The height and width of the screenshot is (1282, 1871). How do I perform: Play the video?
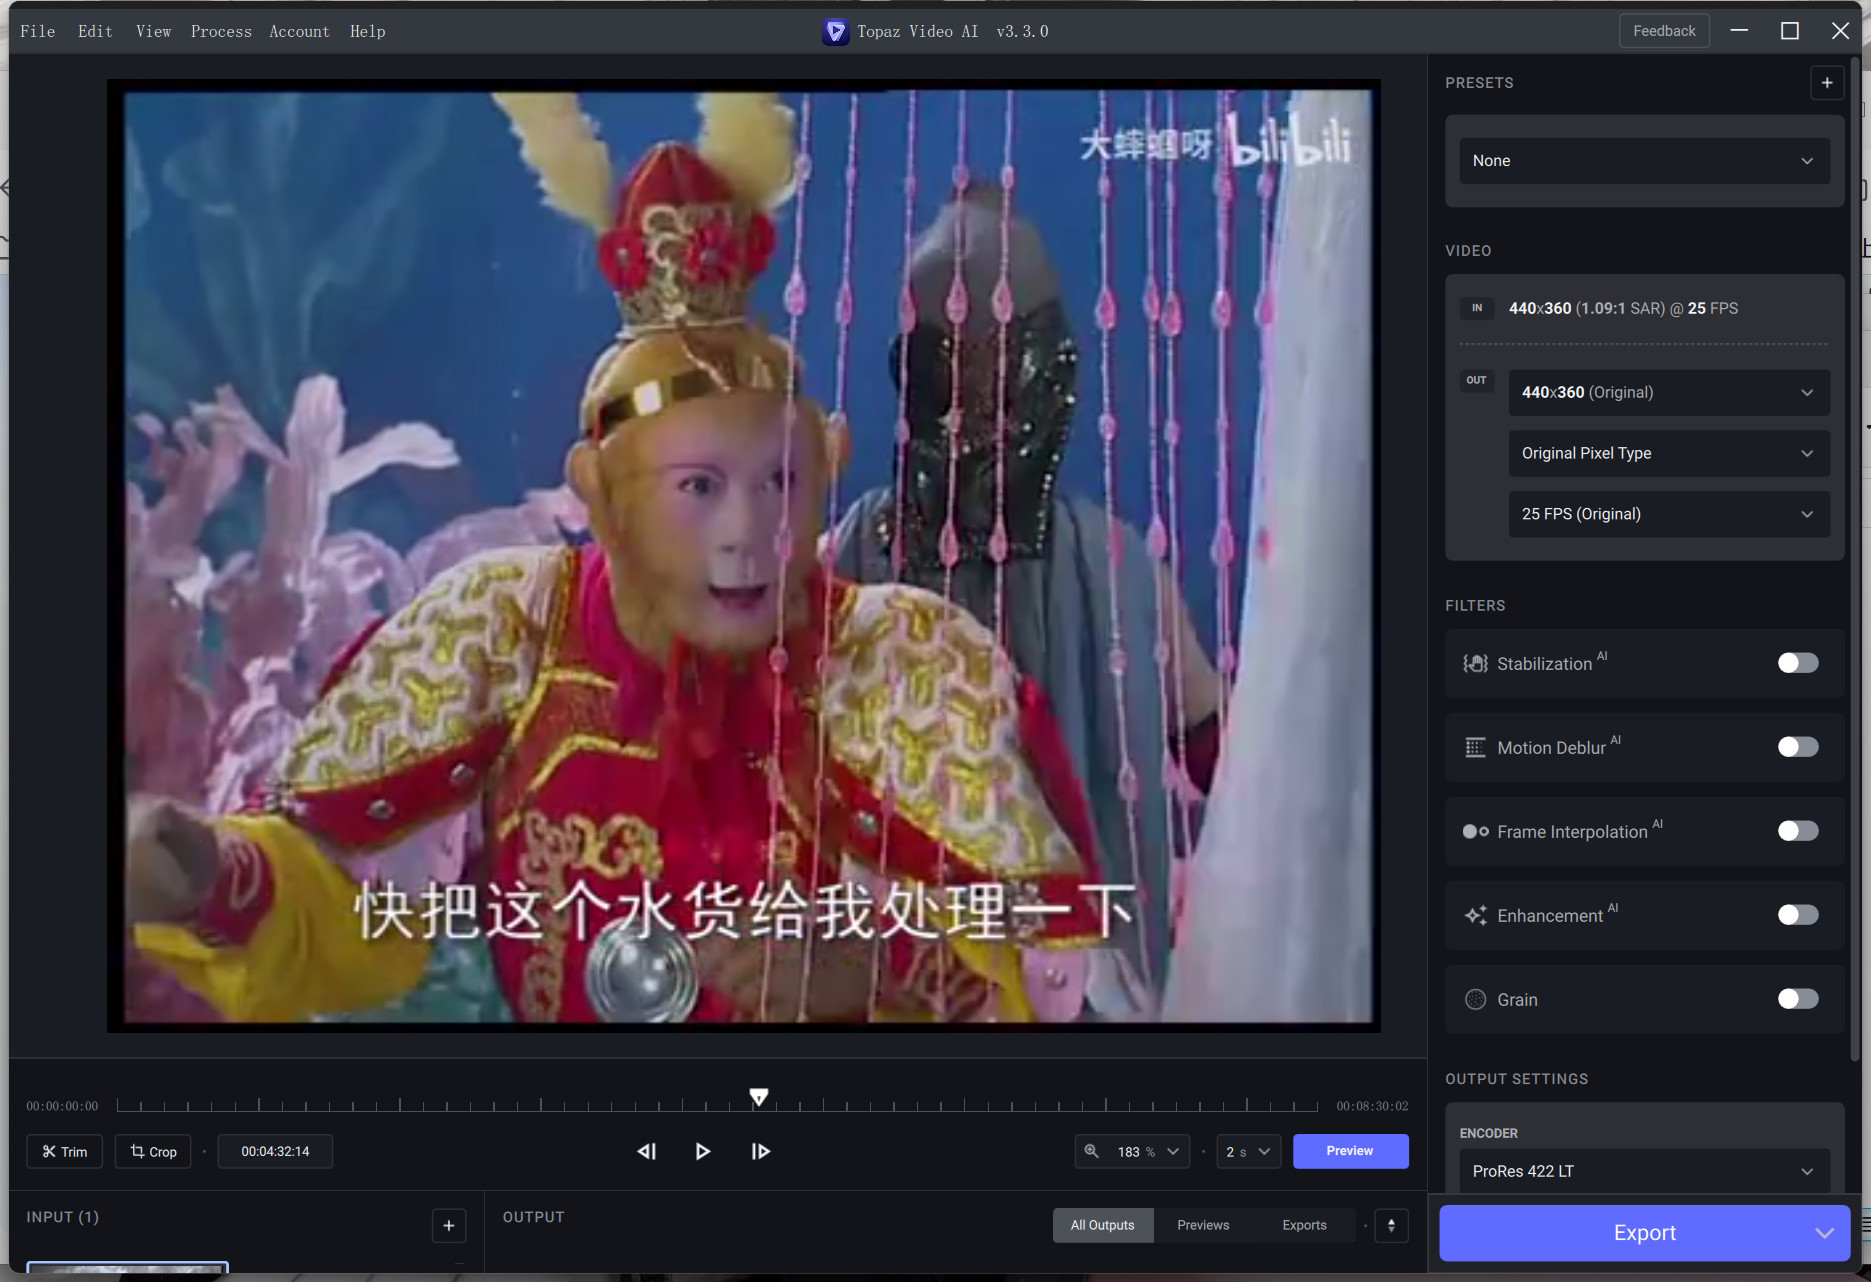coord(703,1151)
